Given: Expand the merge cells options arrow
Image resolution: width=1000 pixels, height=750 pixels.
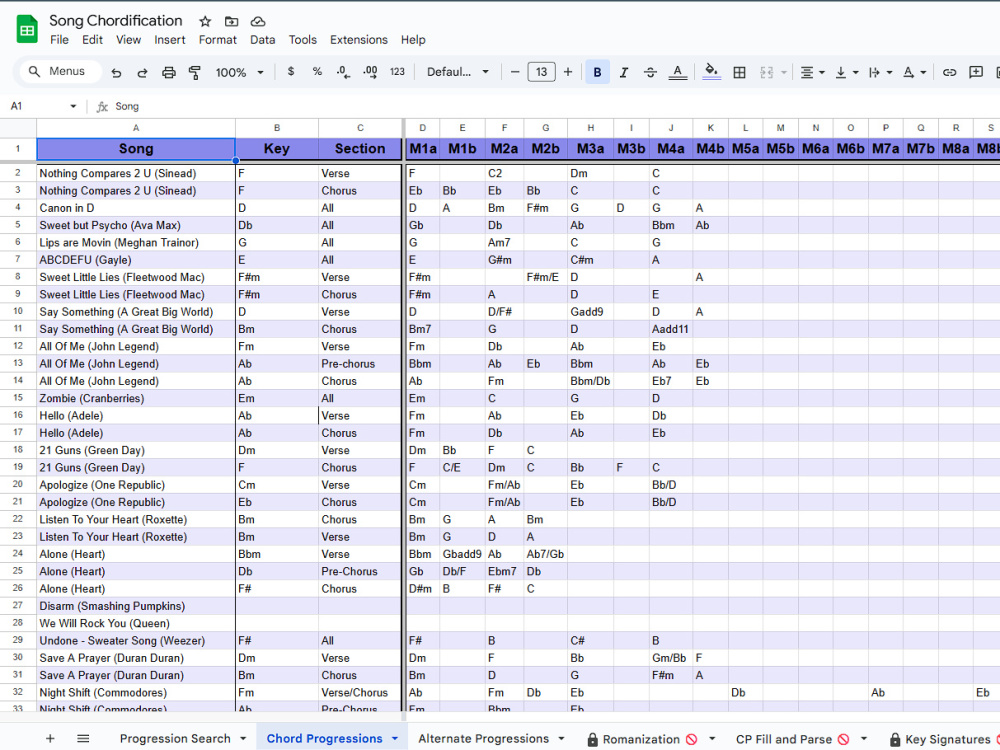Looking at the screenshot, I should click(783, 72).
